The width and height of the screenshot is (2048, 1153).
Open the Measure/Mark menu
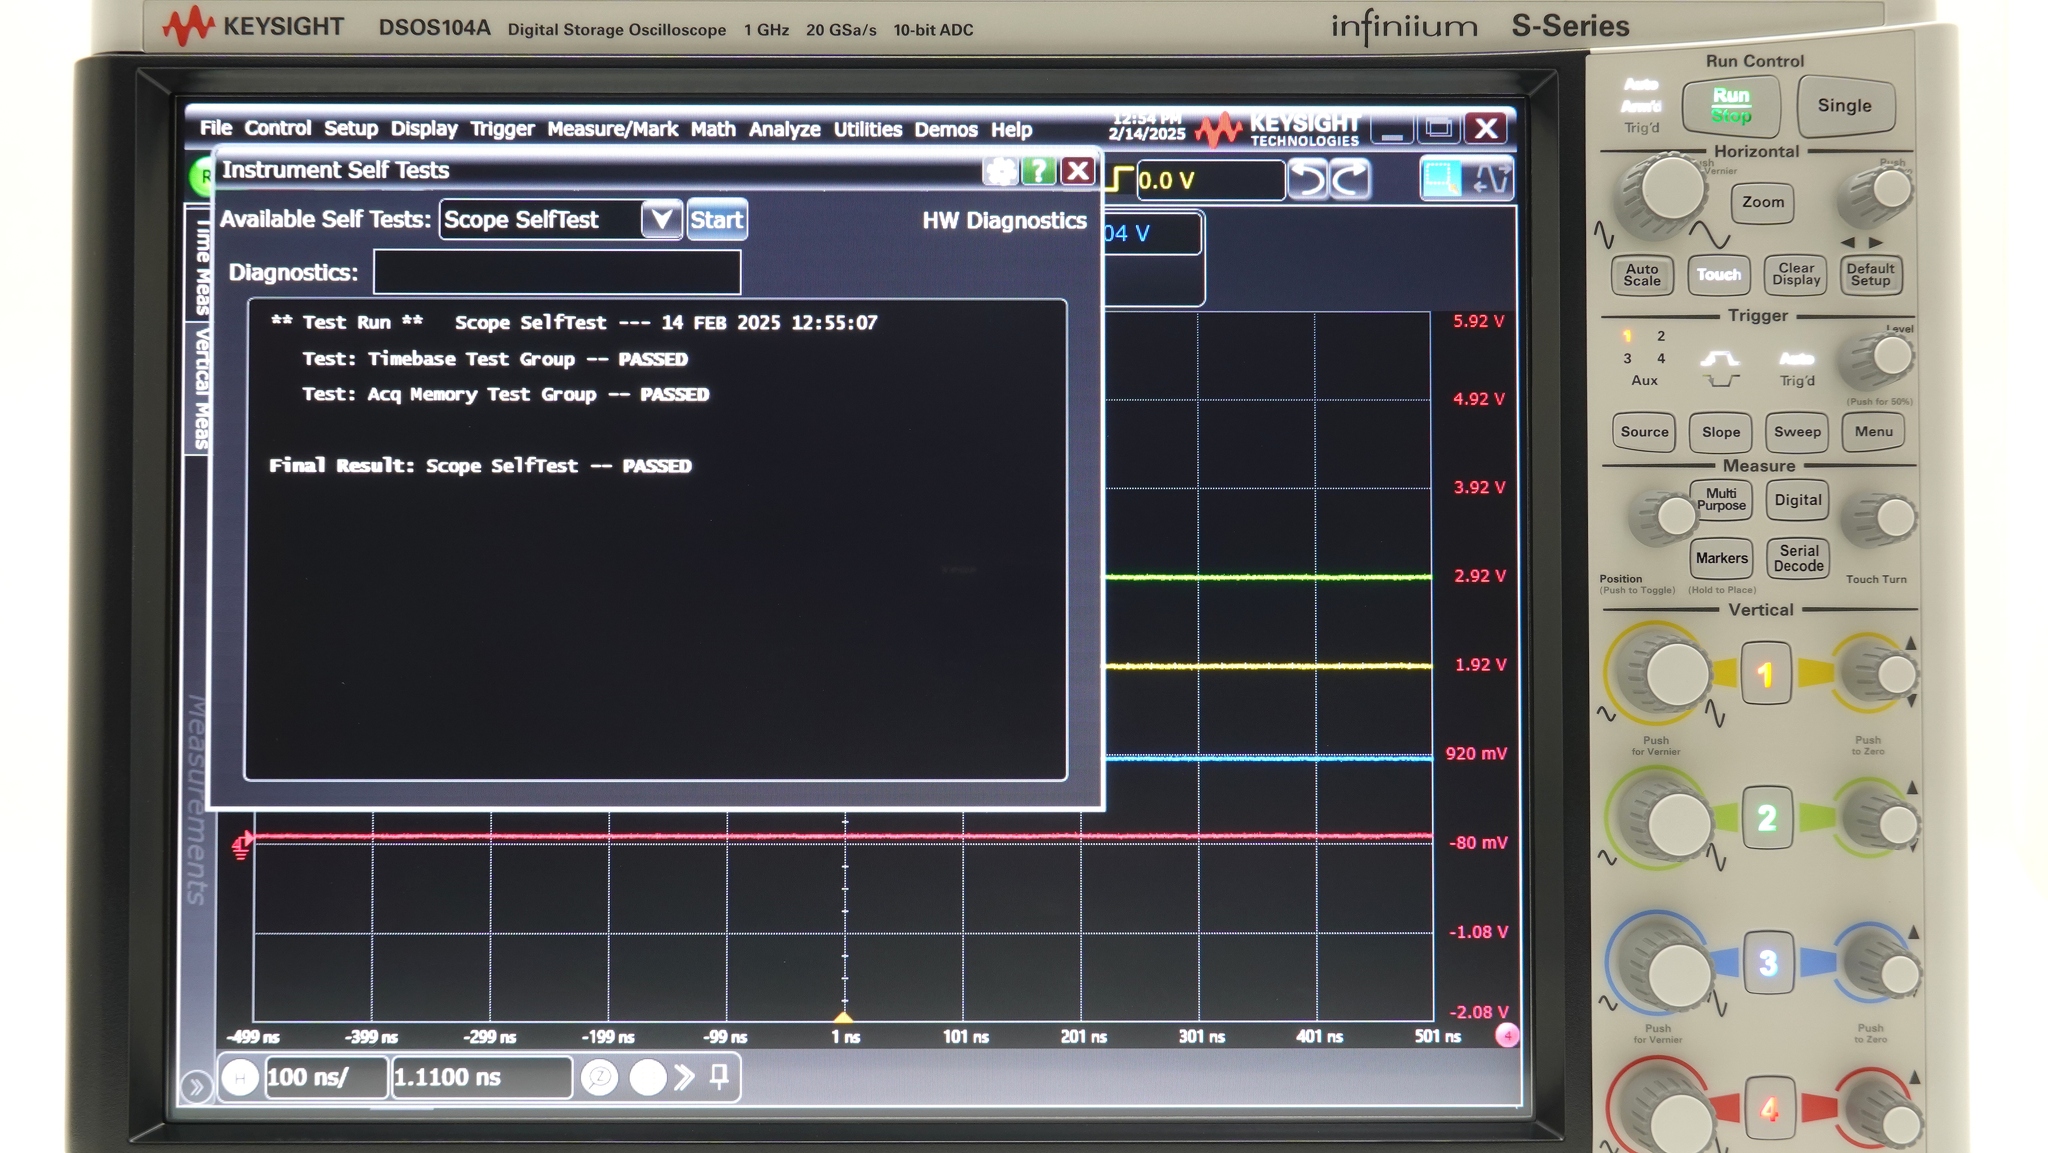click(612, 128)
